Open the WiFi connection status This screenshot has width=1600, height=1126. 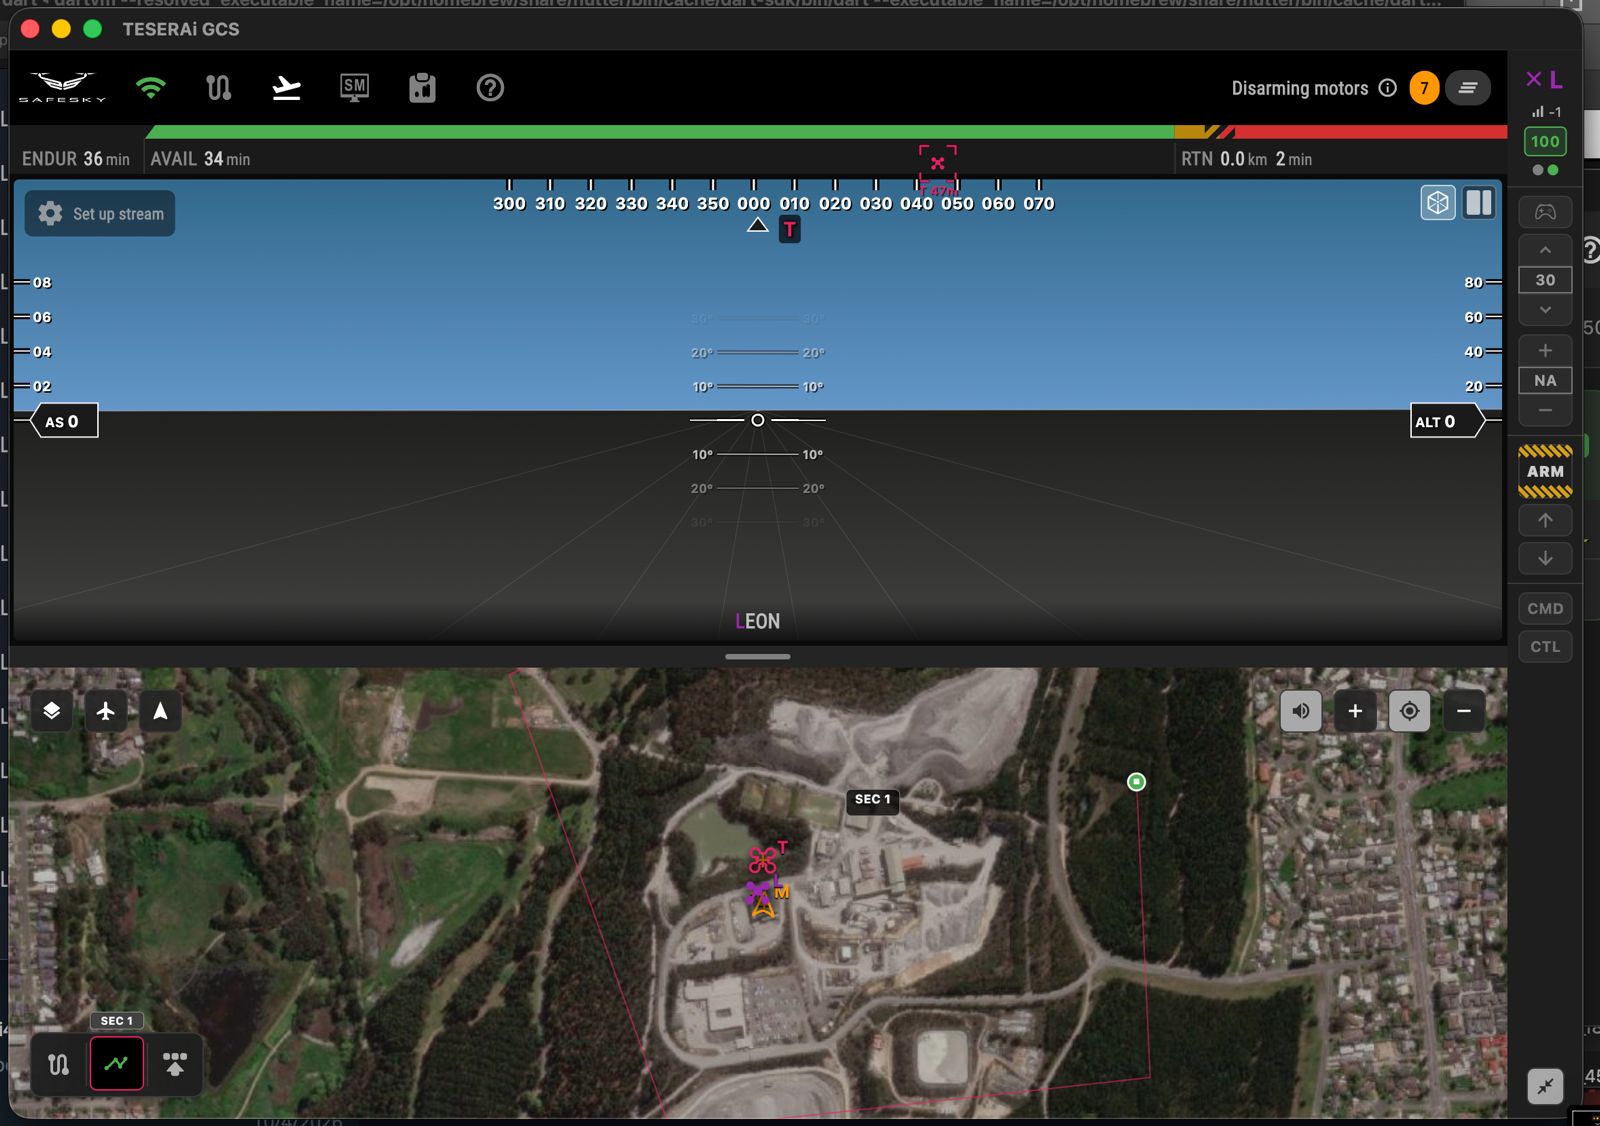coord(150,88)
